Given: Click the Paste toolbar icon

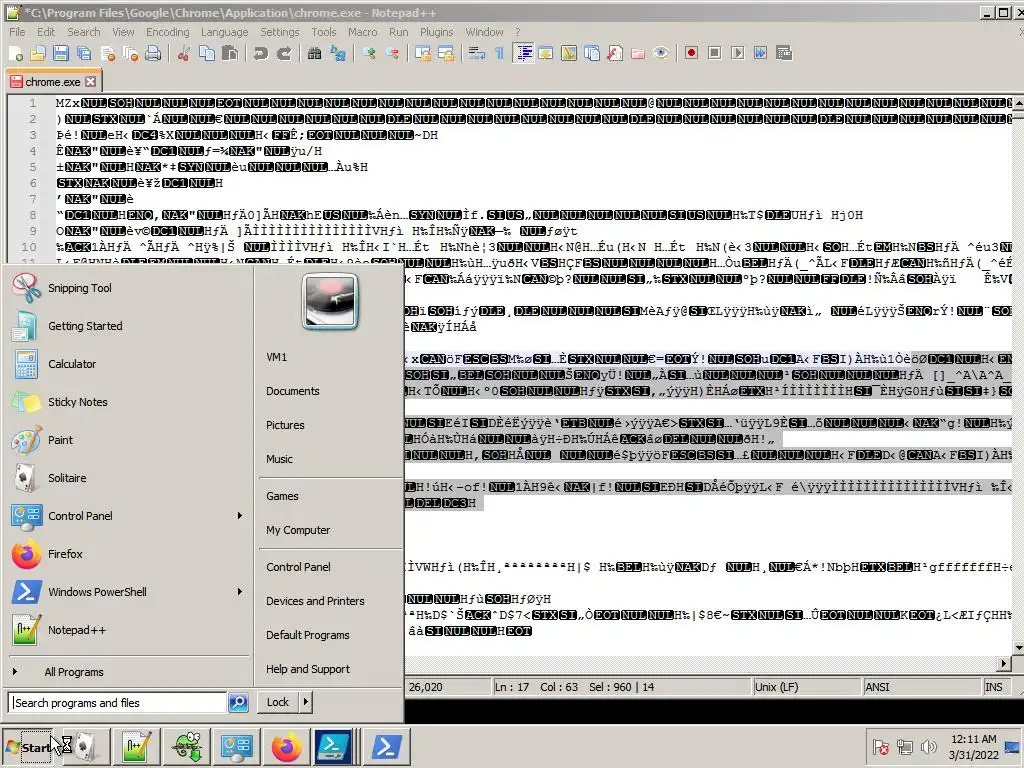Looking at the screenshot, I should point(230,53).
